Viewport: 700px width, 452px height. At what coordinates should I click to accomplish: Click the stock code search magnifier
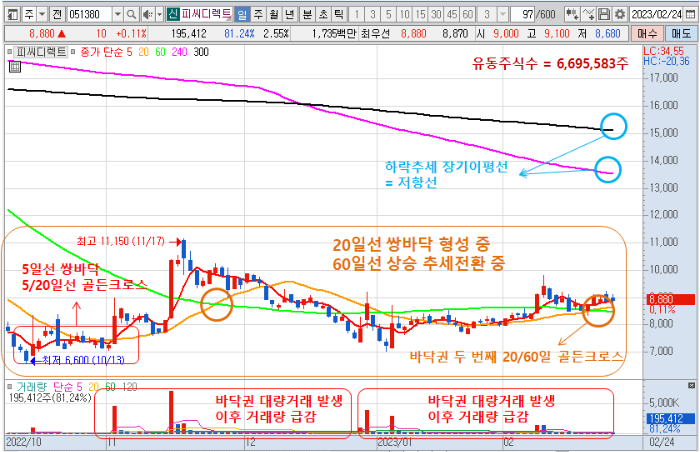tap(131, 15)
